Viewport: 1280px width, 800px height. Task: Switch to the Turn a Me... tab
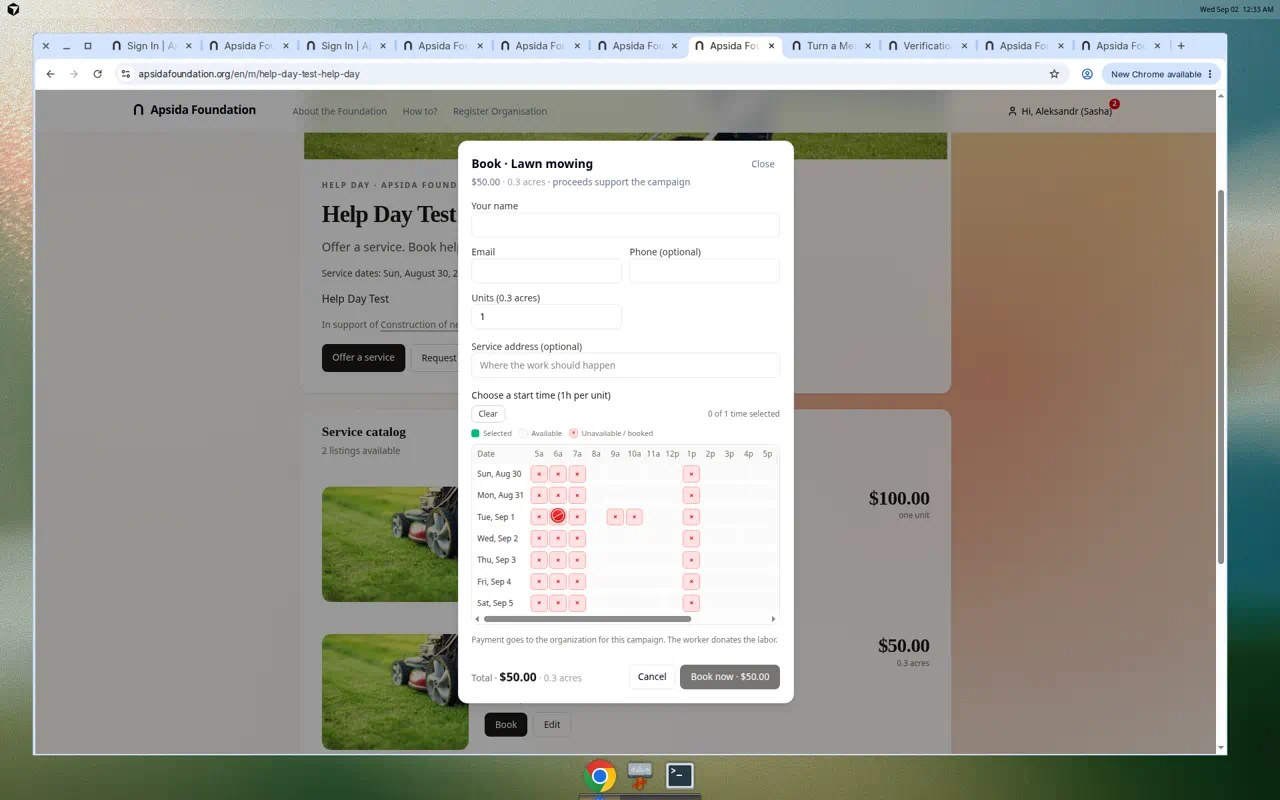click(830, 46)
